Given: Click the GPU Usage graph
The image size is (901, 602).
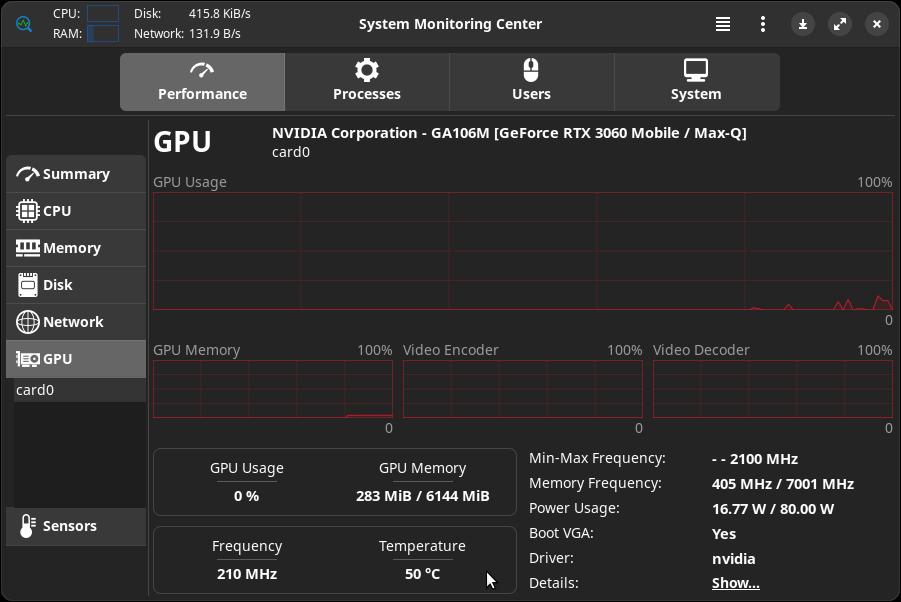Looking at the screenshot, I should pos(522,251).
